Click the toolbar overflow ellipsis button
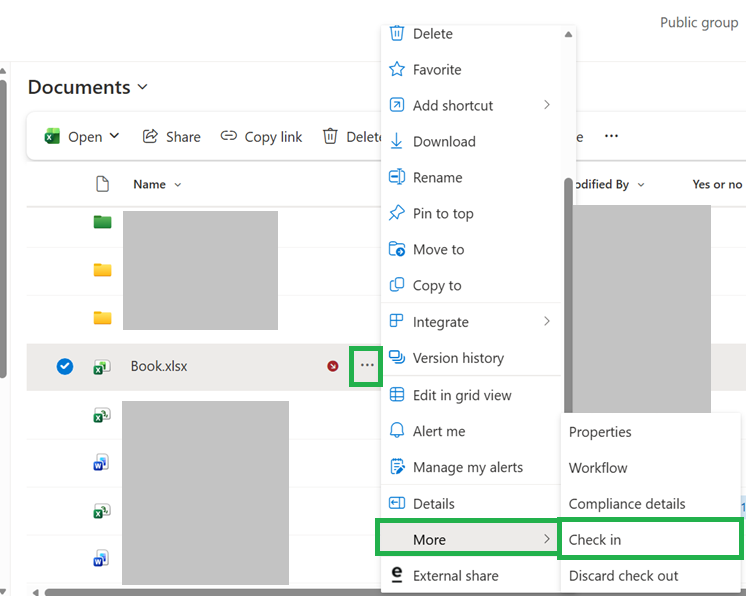 tap(611, 136)
